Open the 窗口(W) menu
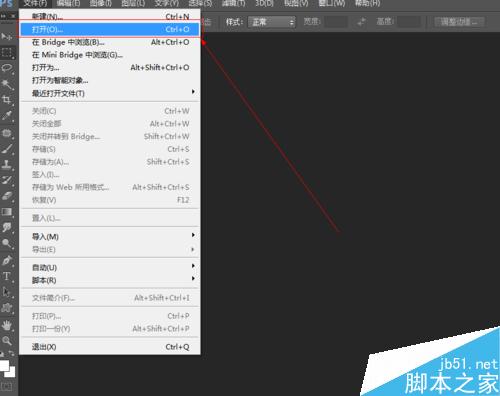The height and width of the screenshot is (396, 500). (x=332, y=3)
